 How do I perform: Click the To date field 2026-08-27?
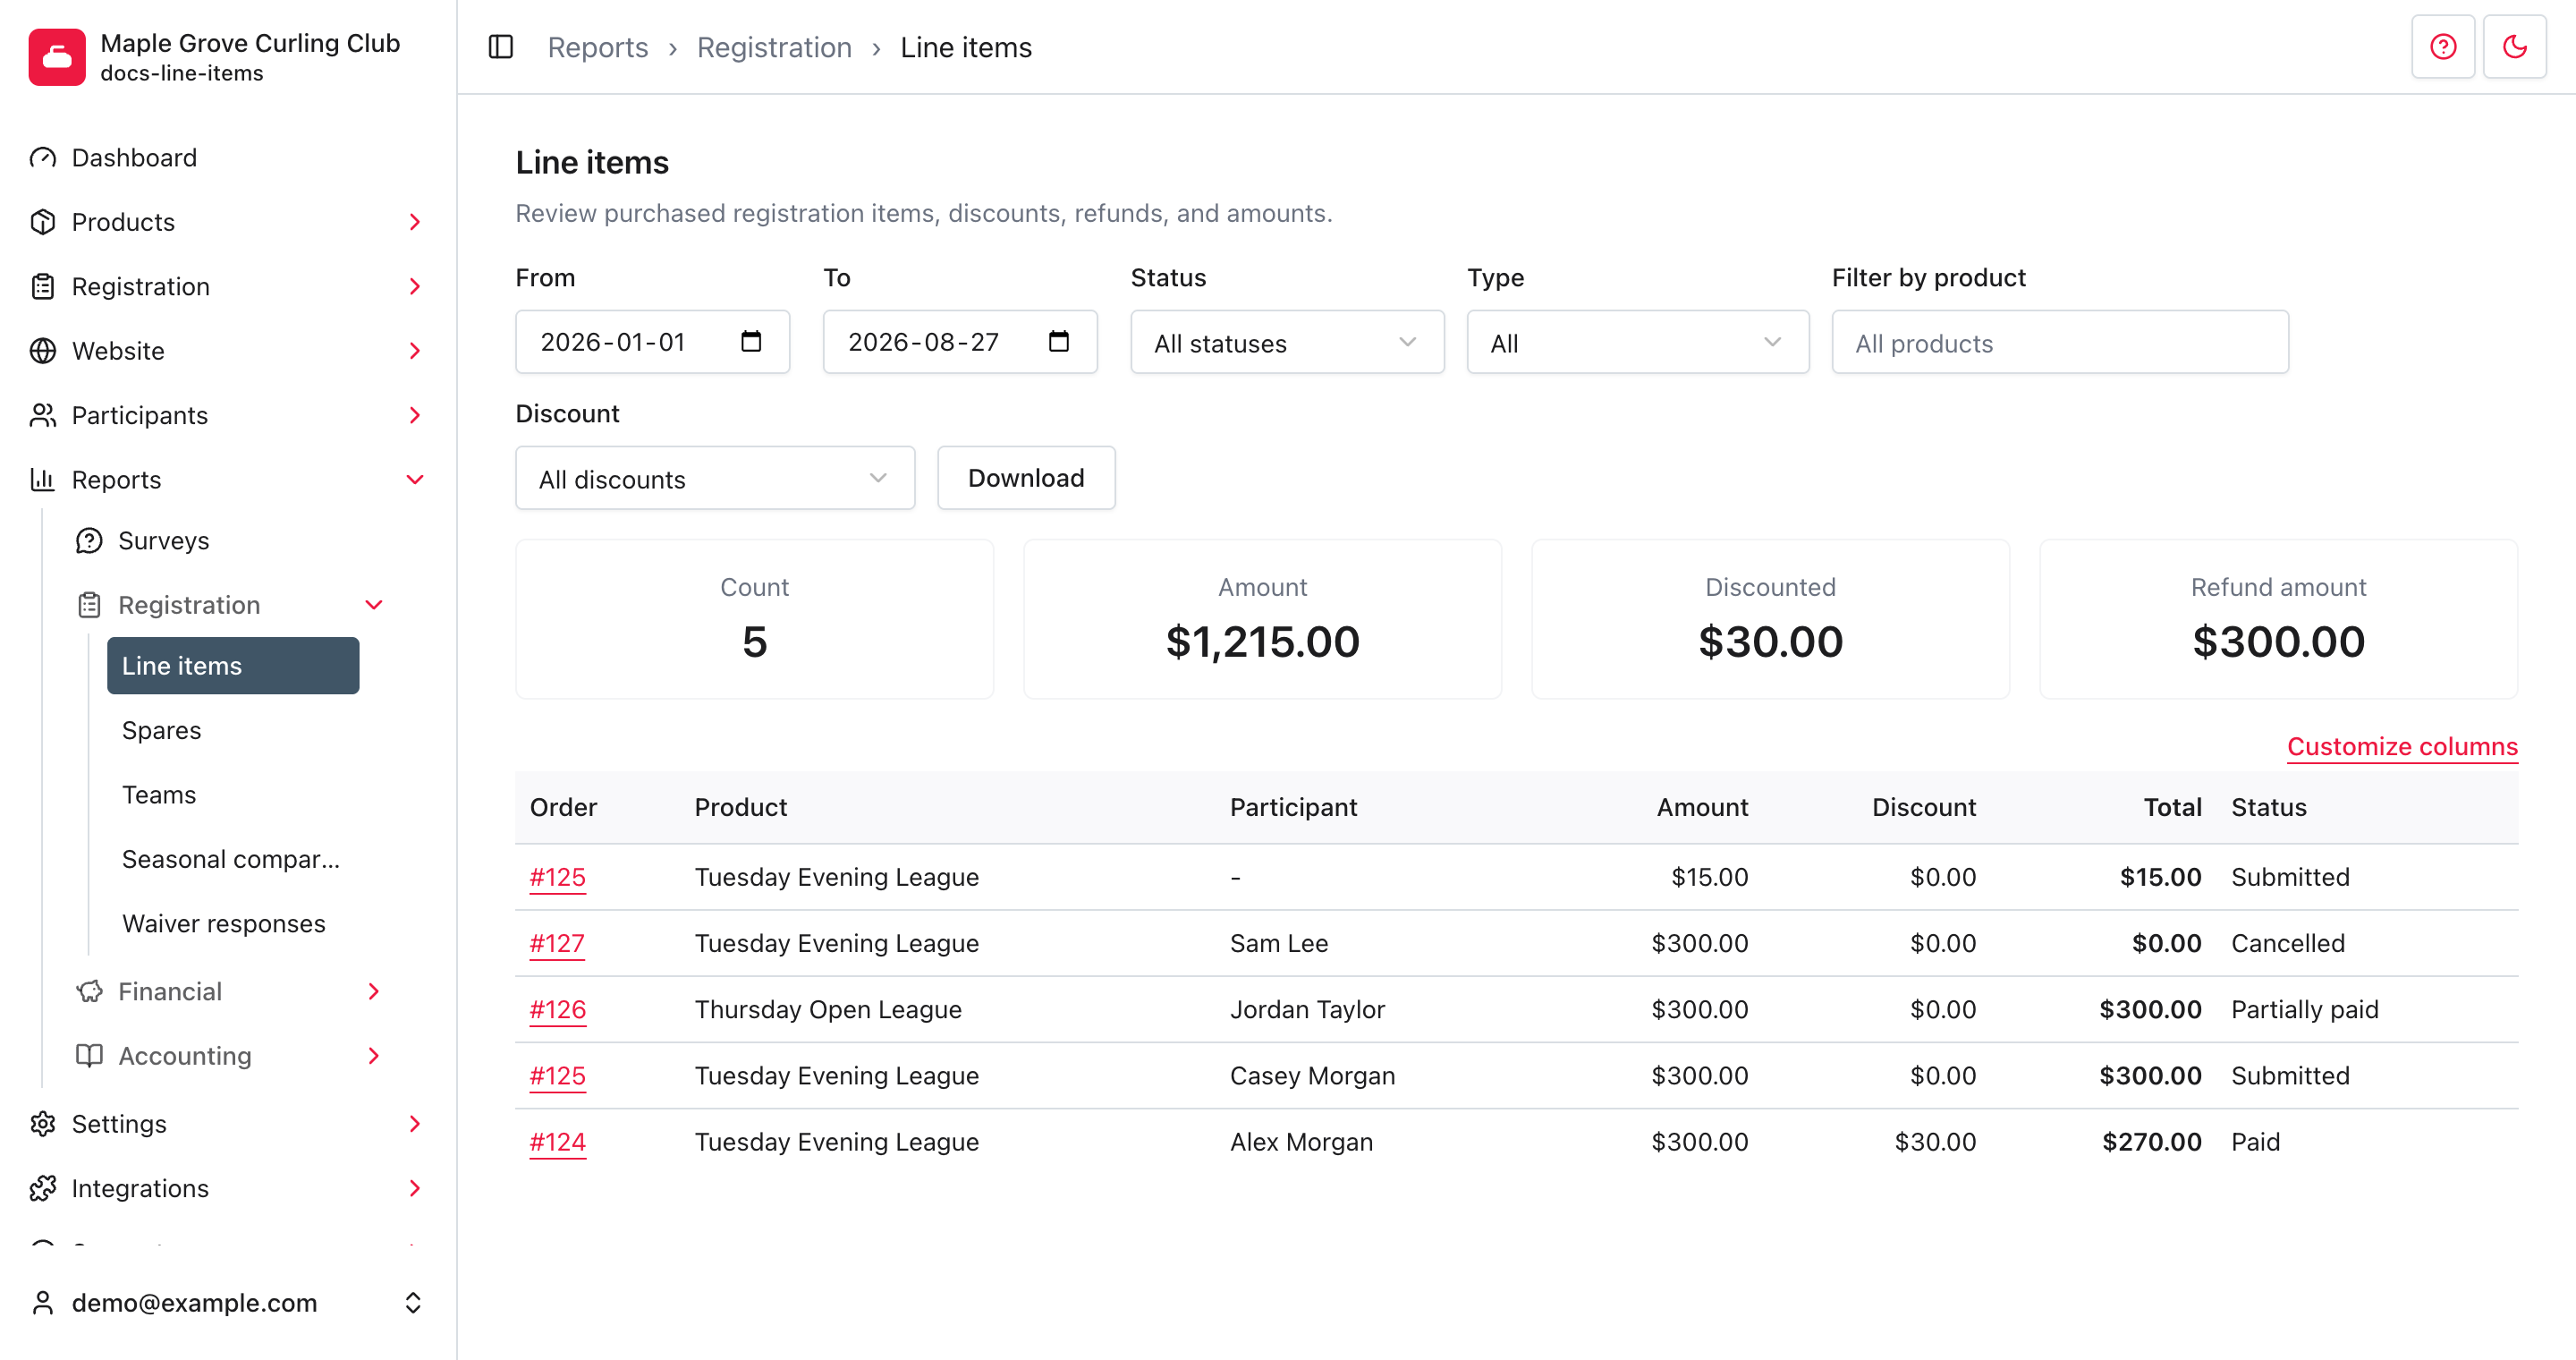pos(960,342)
